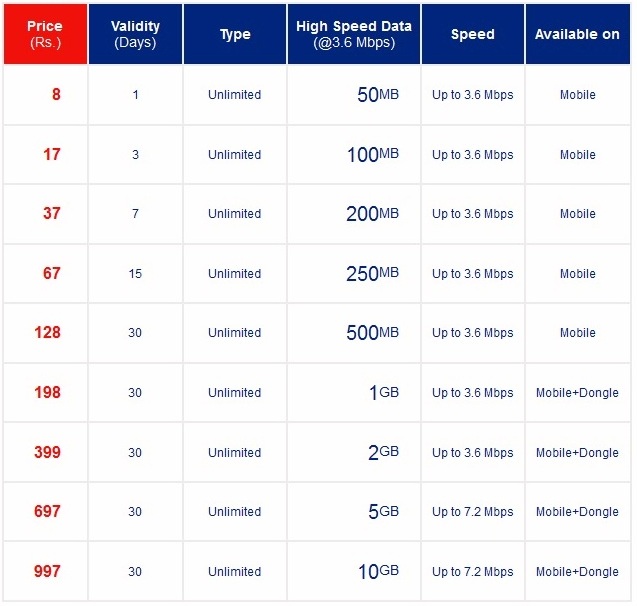Click the Type column header
Viewport: 637px width, 606px height.
click(235, 34)
